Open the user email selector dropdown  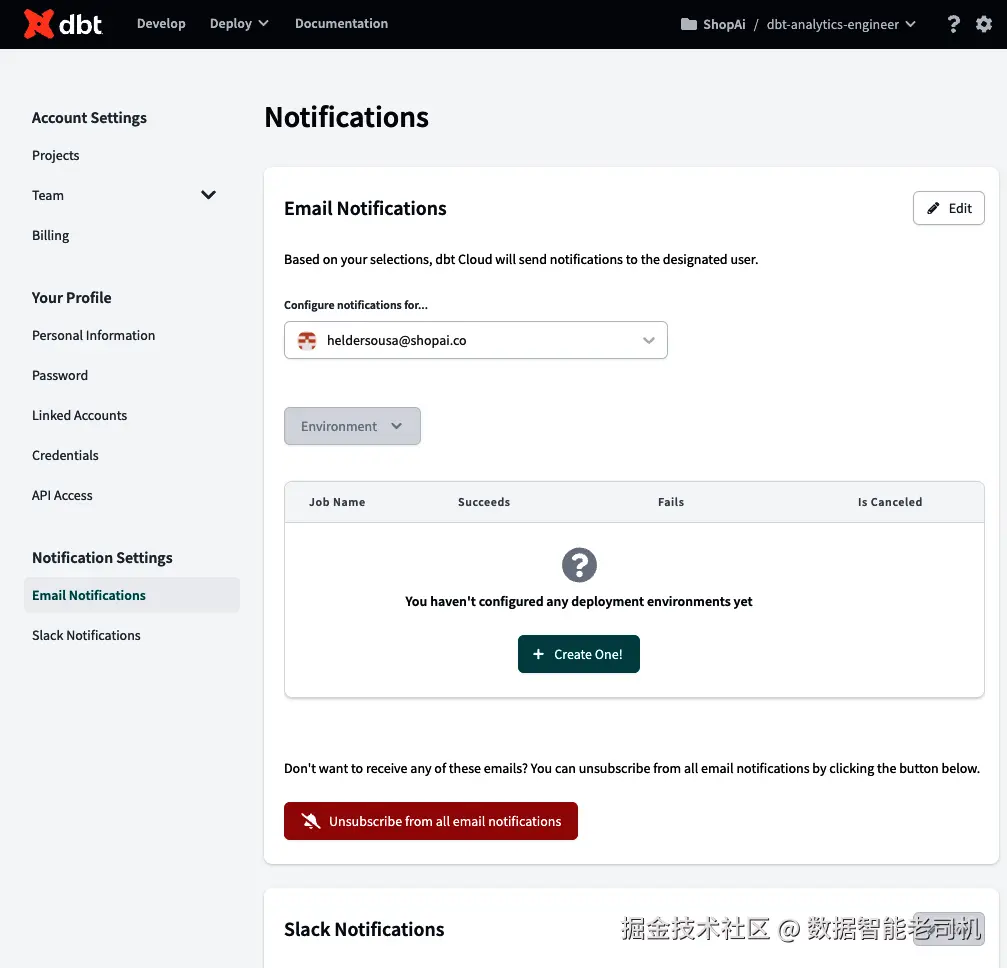coord(475,340)
